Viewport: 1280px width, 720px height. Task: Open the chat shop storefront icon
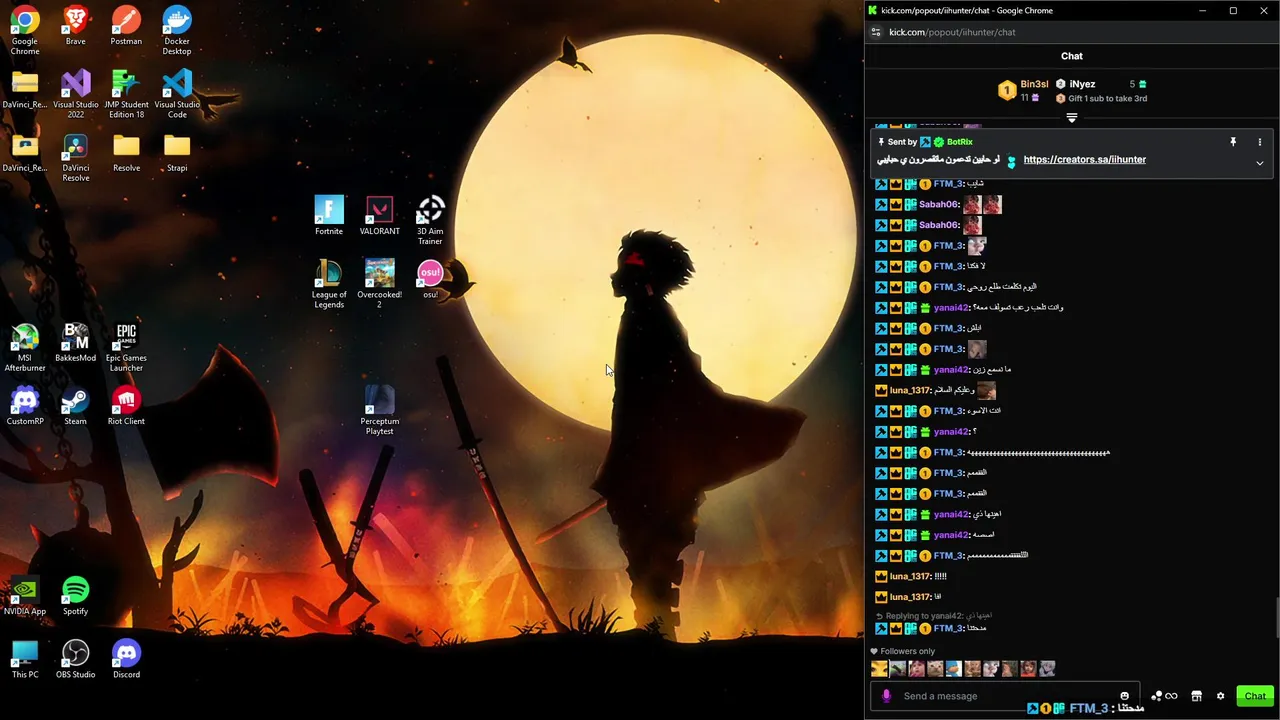(1196, 696)
